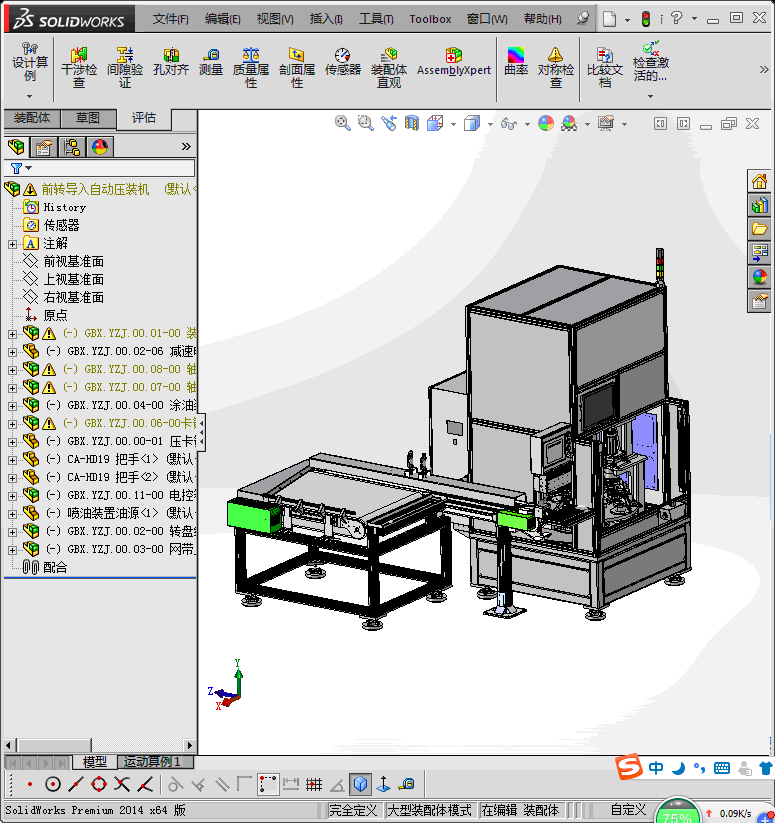Open 装配体直观 assembly visualization
The image size is (775, 823).
(389, 67)
